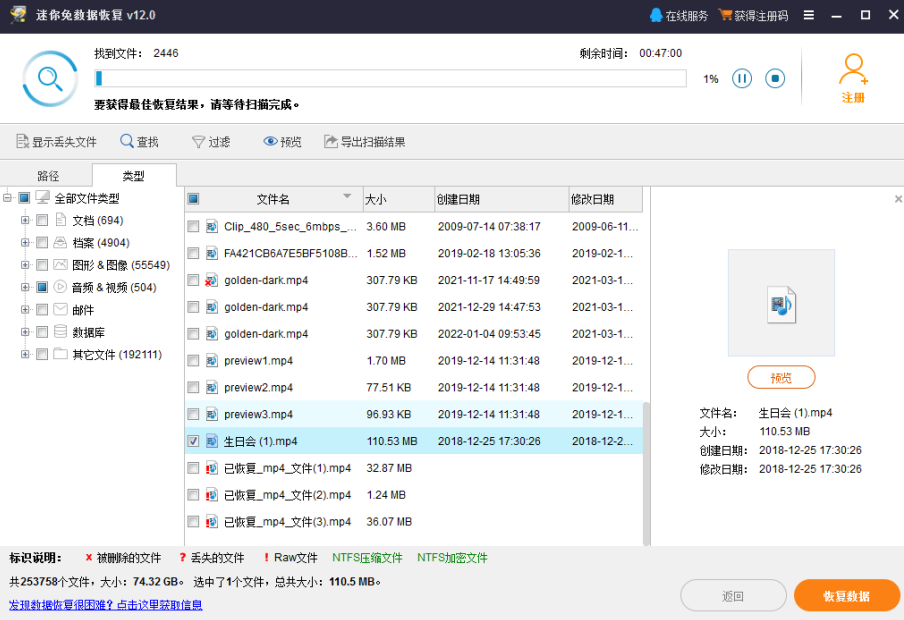This screenshot has width=904, height=620.
Task: Pause the scan with the pause icon
Action: [741, 78]
